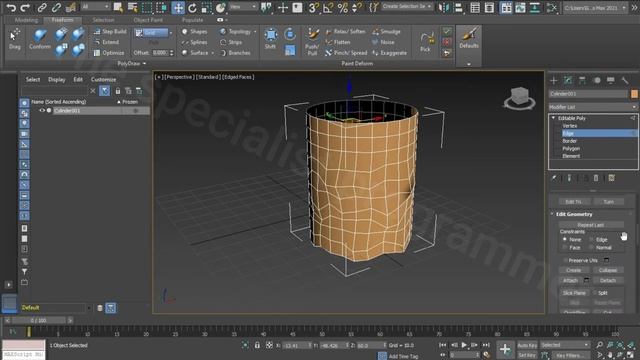Click the orange object color swatch
The height and width of the screenshot is (360, 640).
(x=634, y=94)
